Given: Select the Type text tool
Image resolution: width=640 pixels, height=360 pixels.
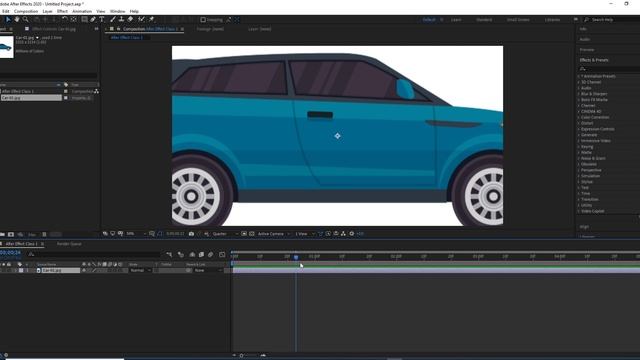Looking at the screenshot, I should [x=102, y=20].
